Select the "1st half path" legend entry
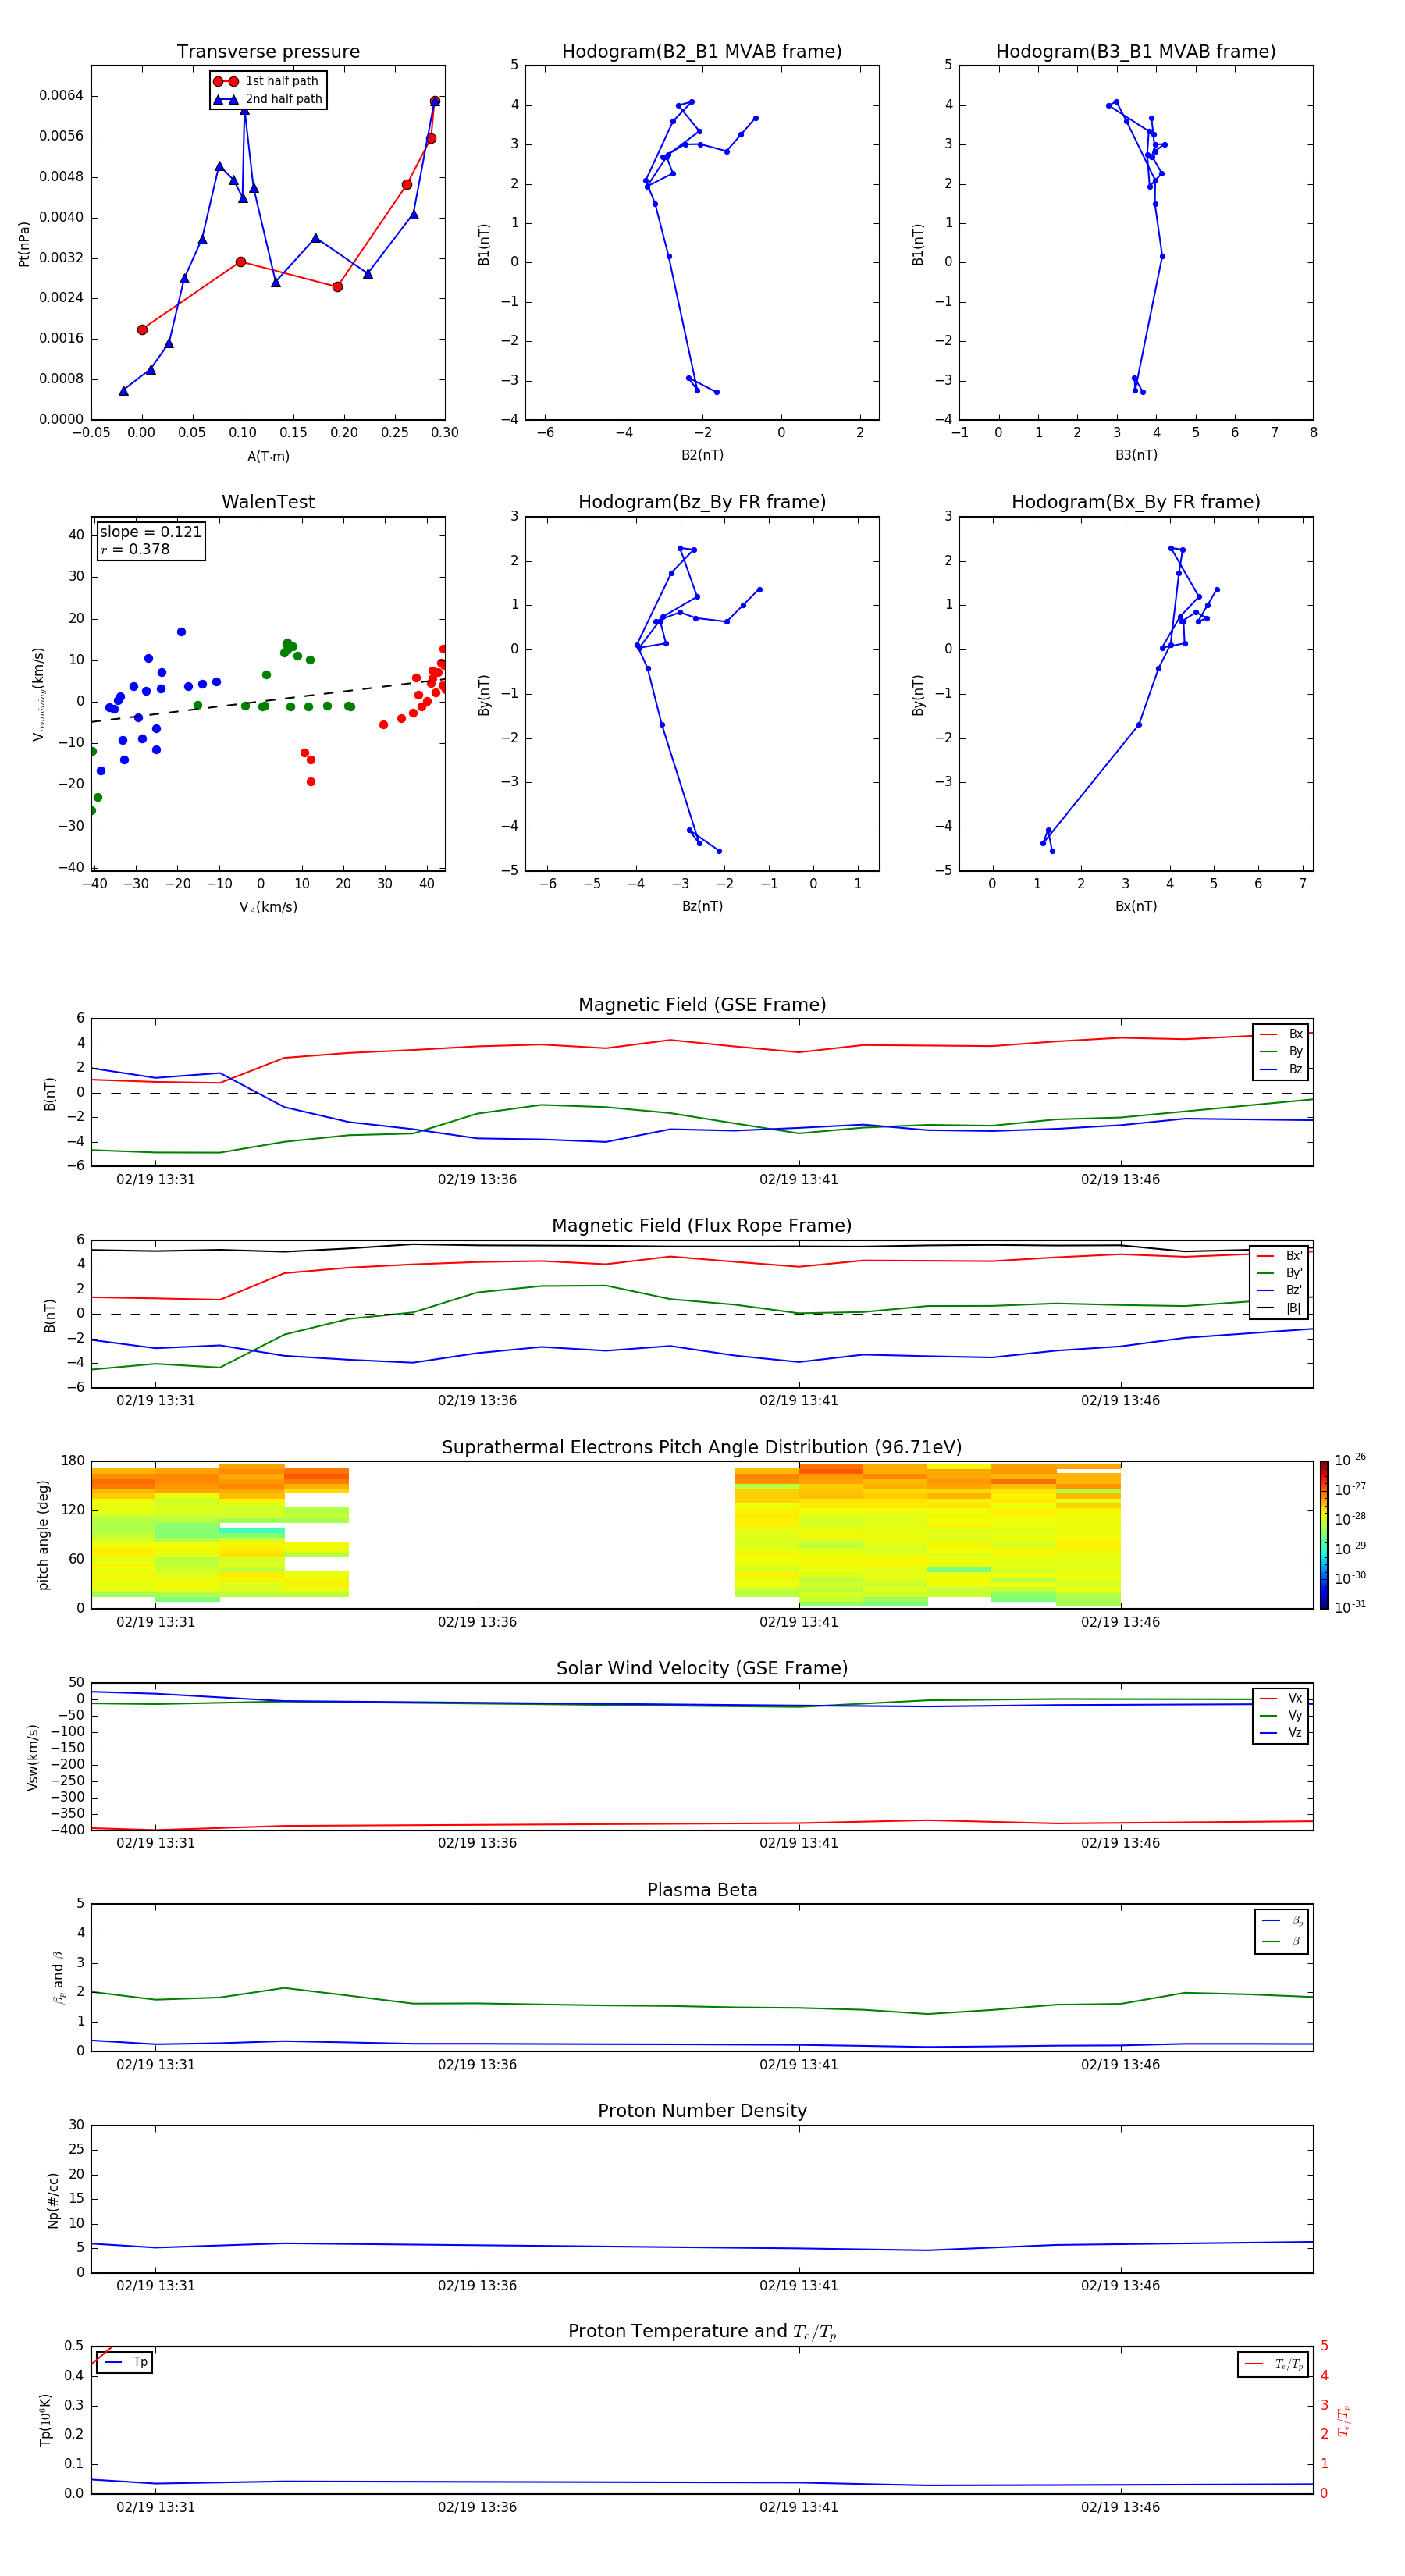1405x2576 pixels. click(267, 81)
